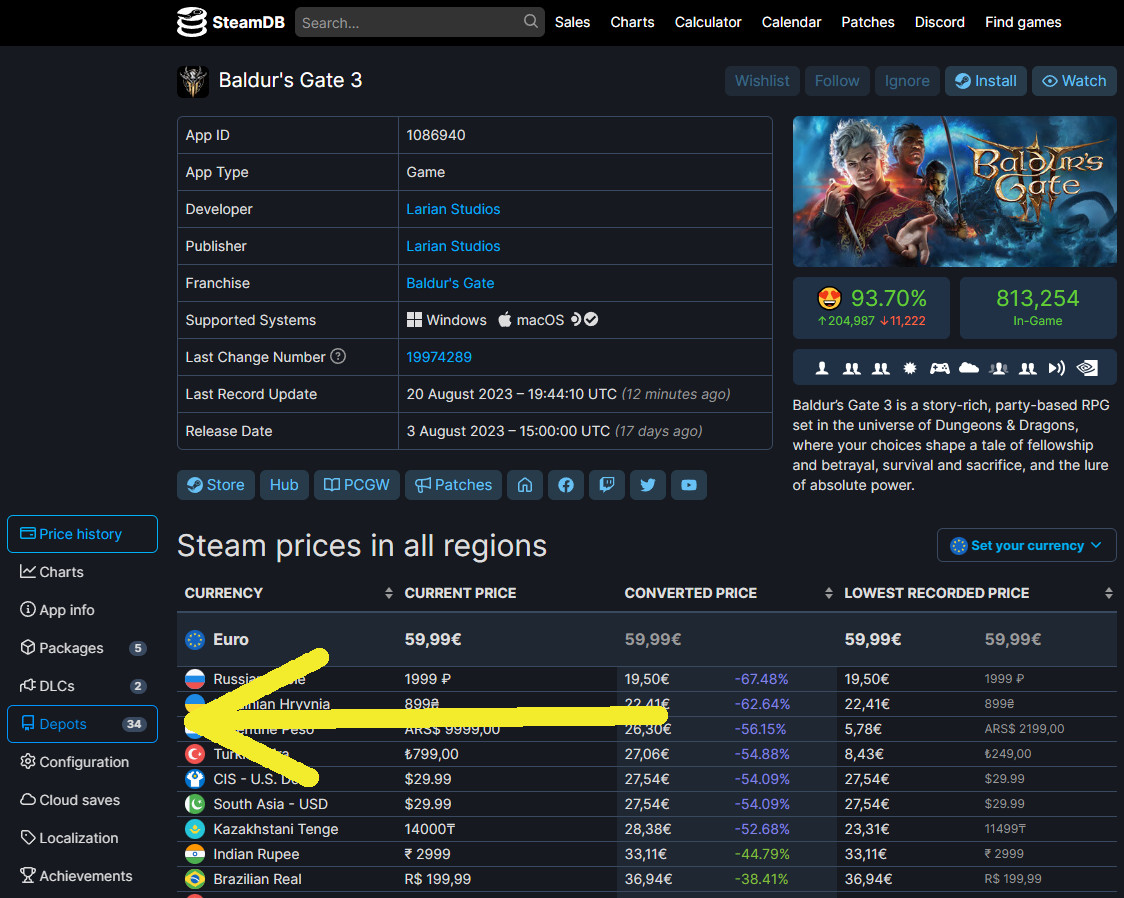Select the App info sidebar tab
The image size is (1124, 898).
click(82, 610)
